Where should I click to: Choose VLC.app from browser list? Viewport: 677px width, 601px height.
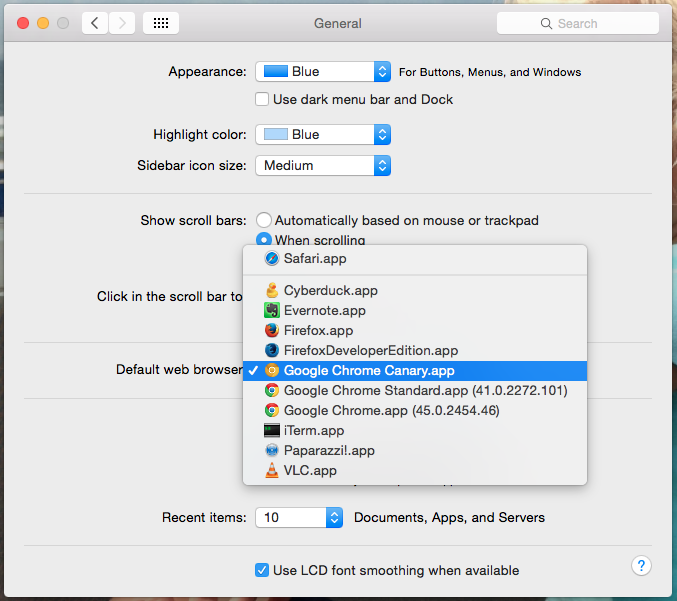click(x=414, y=470)
